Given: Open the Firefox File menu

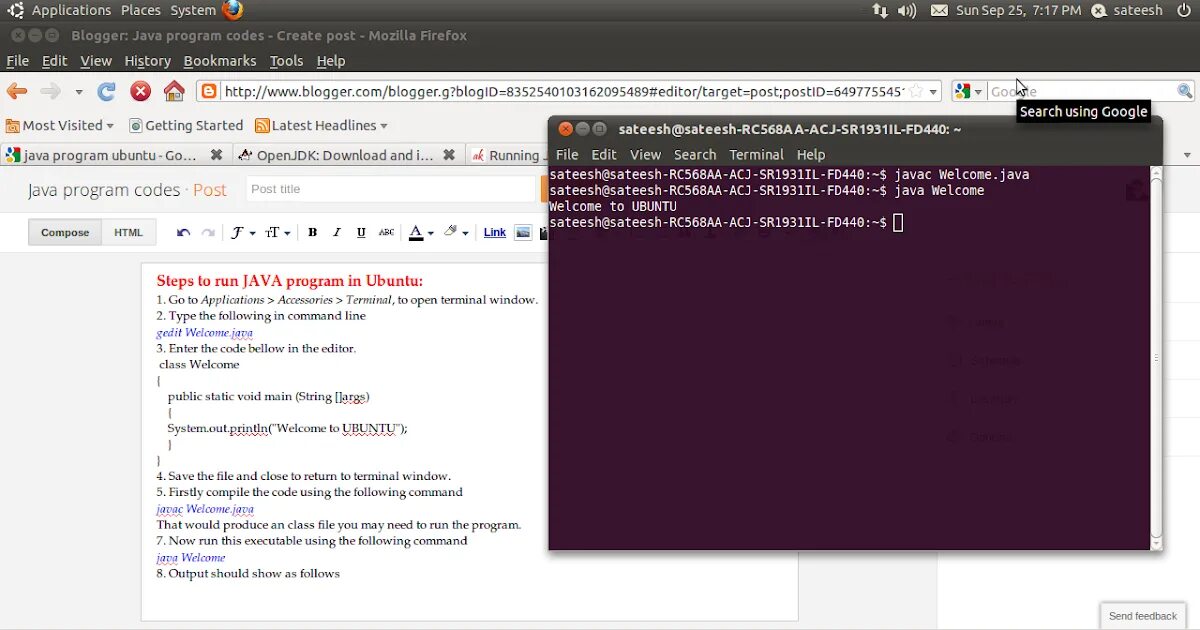Looking at the screenshot, I should [18, 61].
